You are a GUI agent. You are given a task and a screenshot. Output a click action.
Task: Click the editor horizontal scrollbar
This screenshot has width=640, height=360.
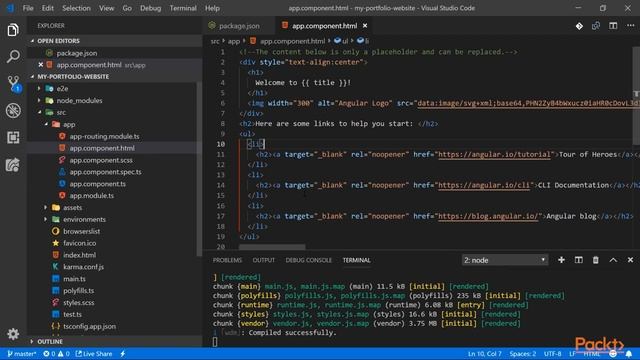(272, 247)
